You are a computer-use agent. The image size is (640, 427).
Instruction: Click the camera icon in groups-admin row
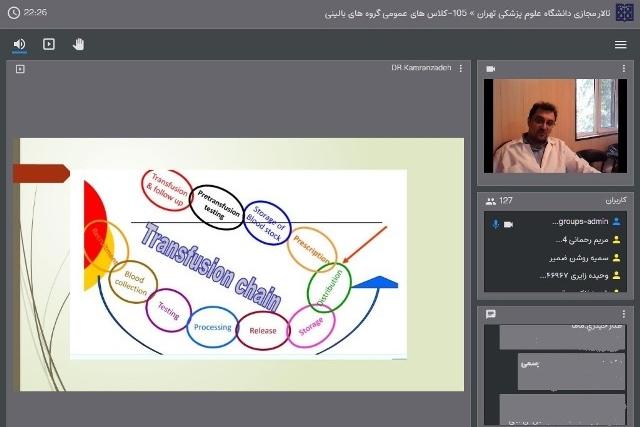click(x=509, y=224)
